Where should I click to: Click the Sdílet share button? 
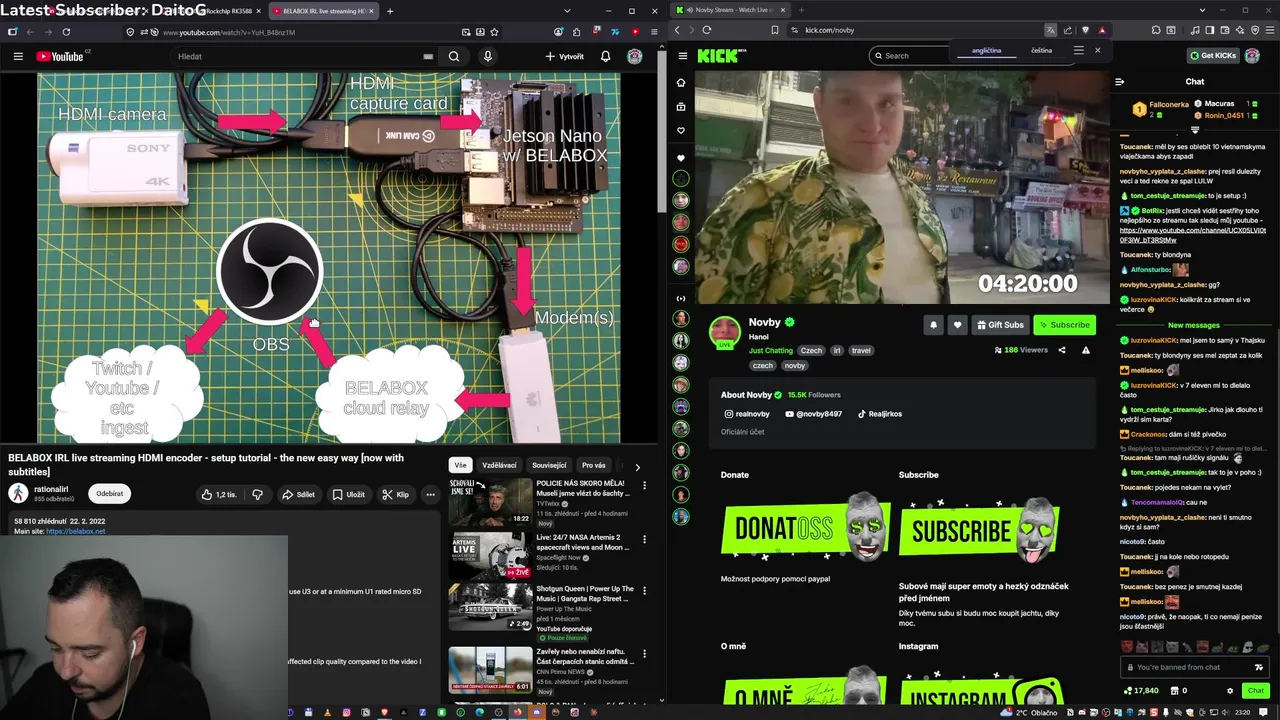click(x=298, y=494)
